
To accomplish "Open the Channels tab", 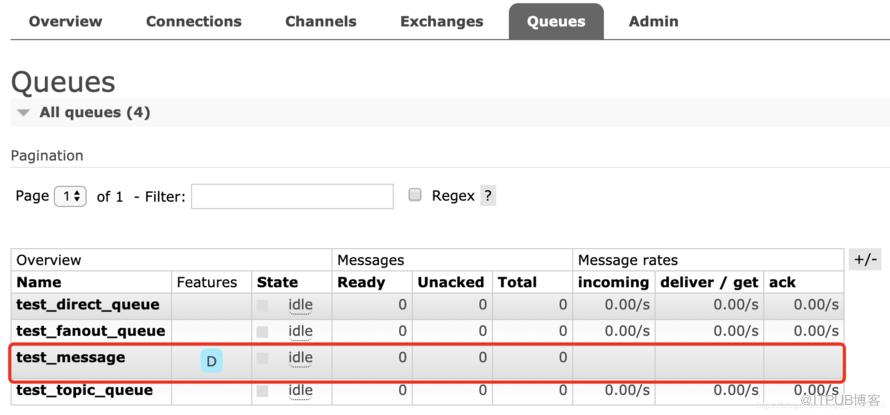I will tap(321, 22).
